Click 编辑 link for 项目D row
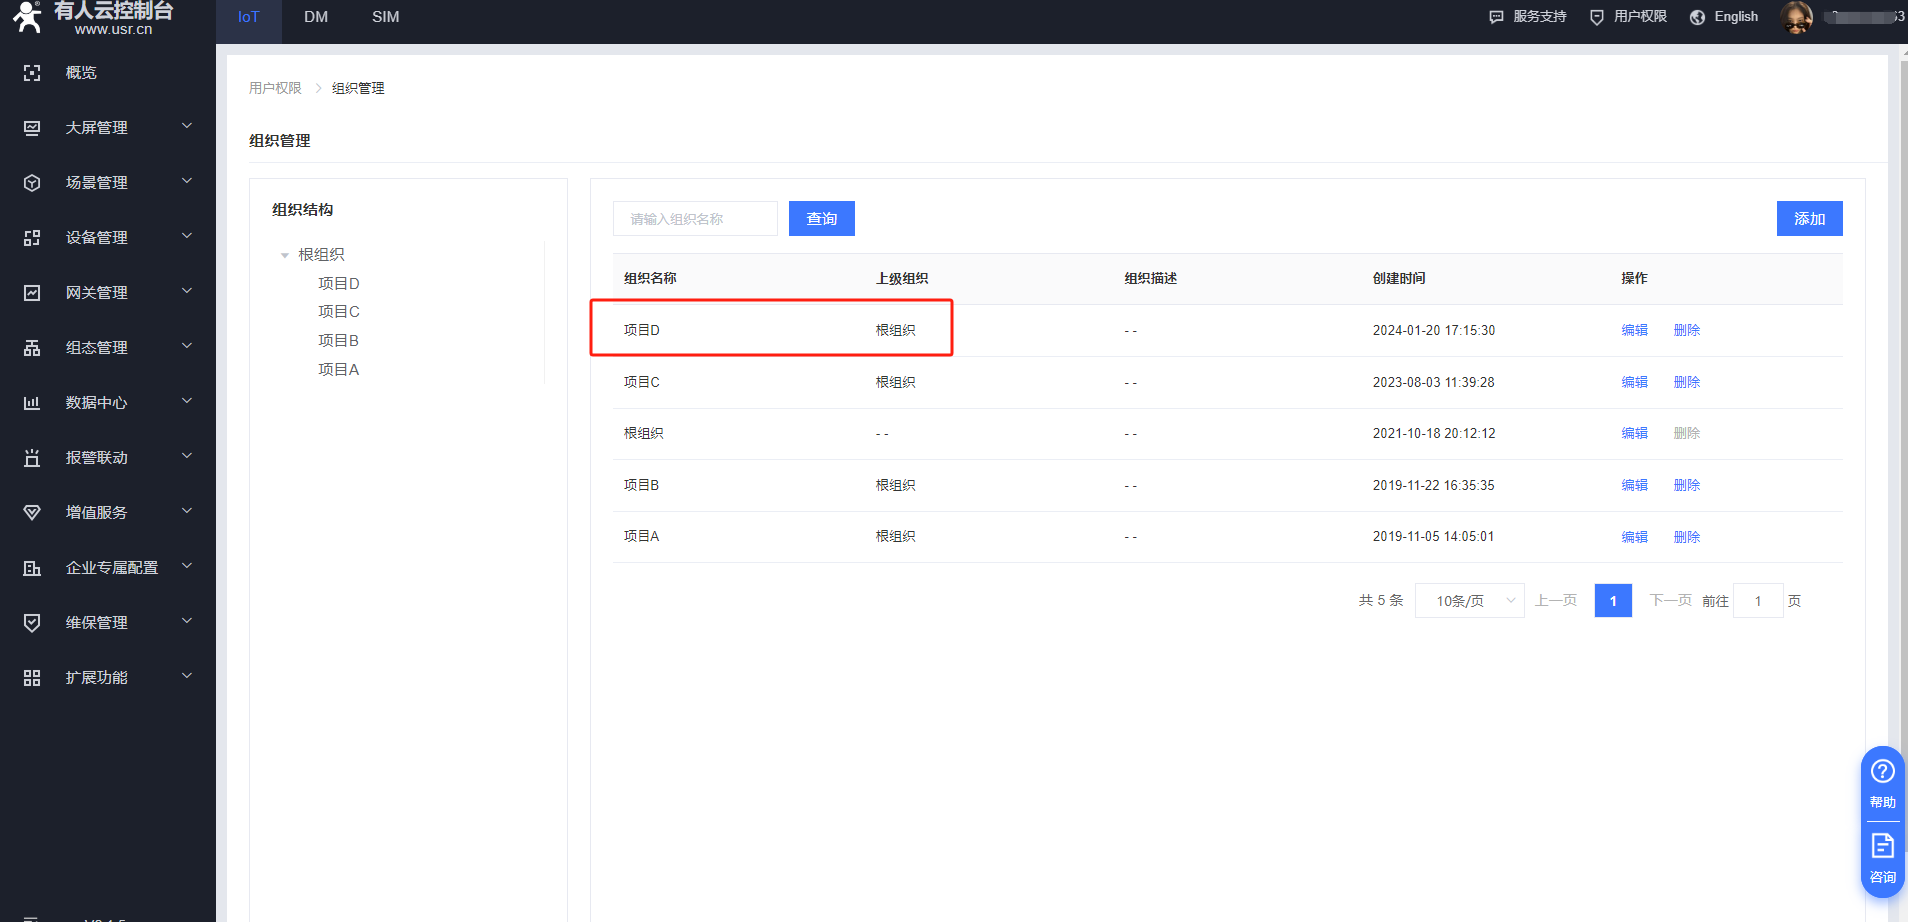 pos(1634,330)
